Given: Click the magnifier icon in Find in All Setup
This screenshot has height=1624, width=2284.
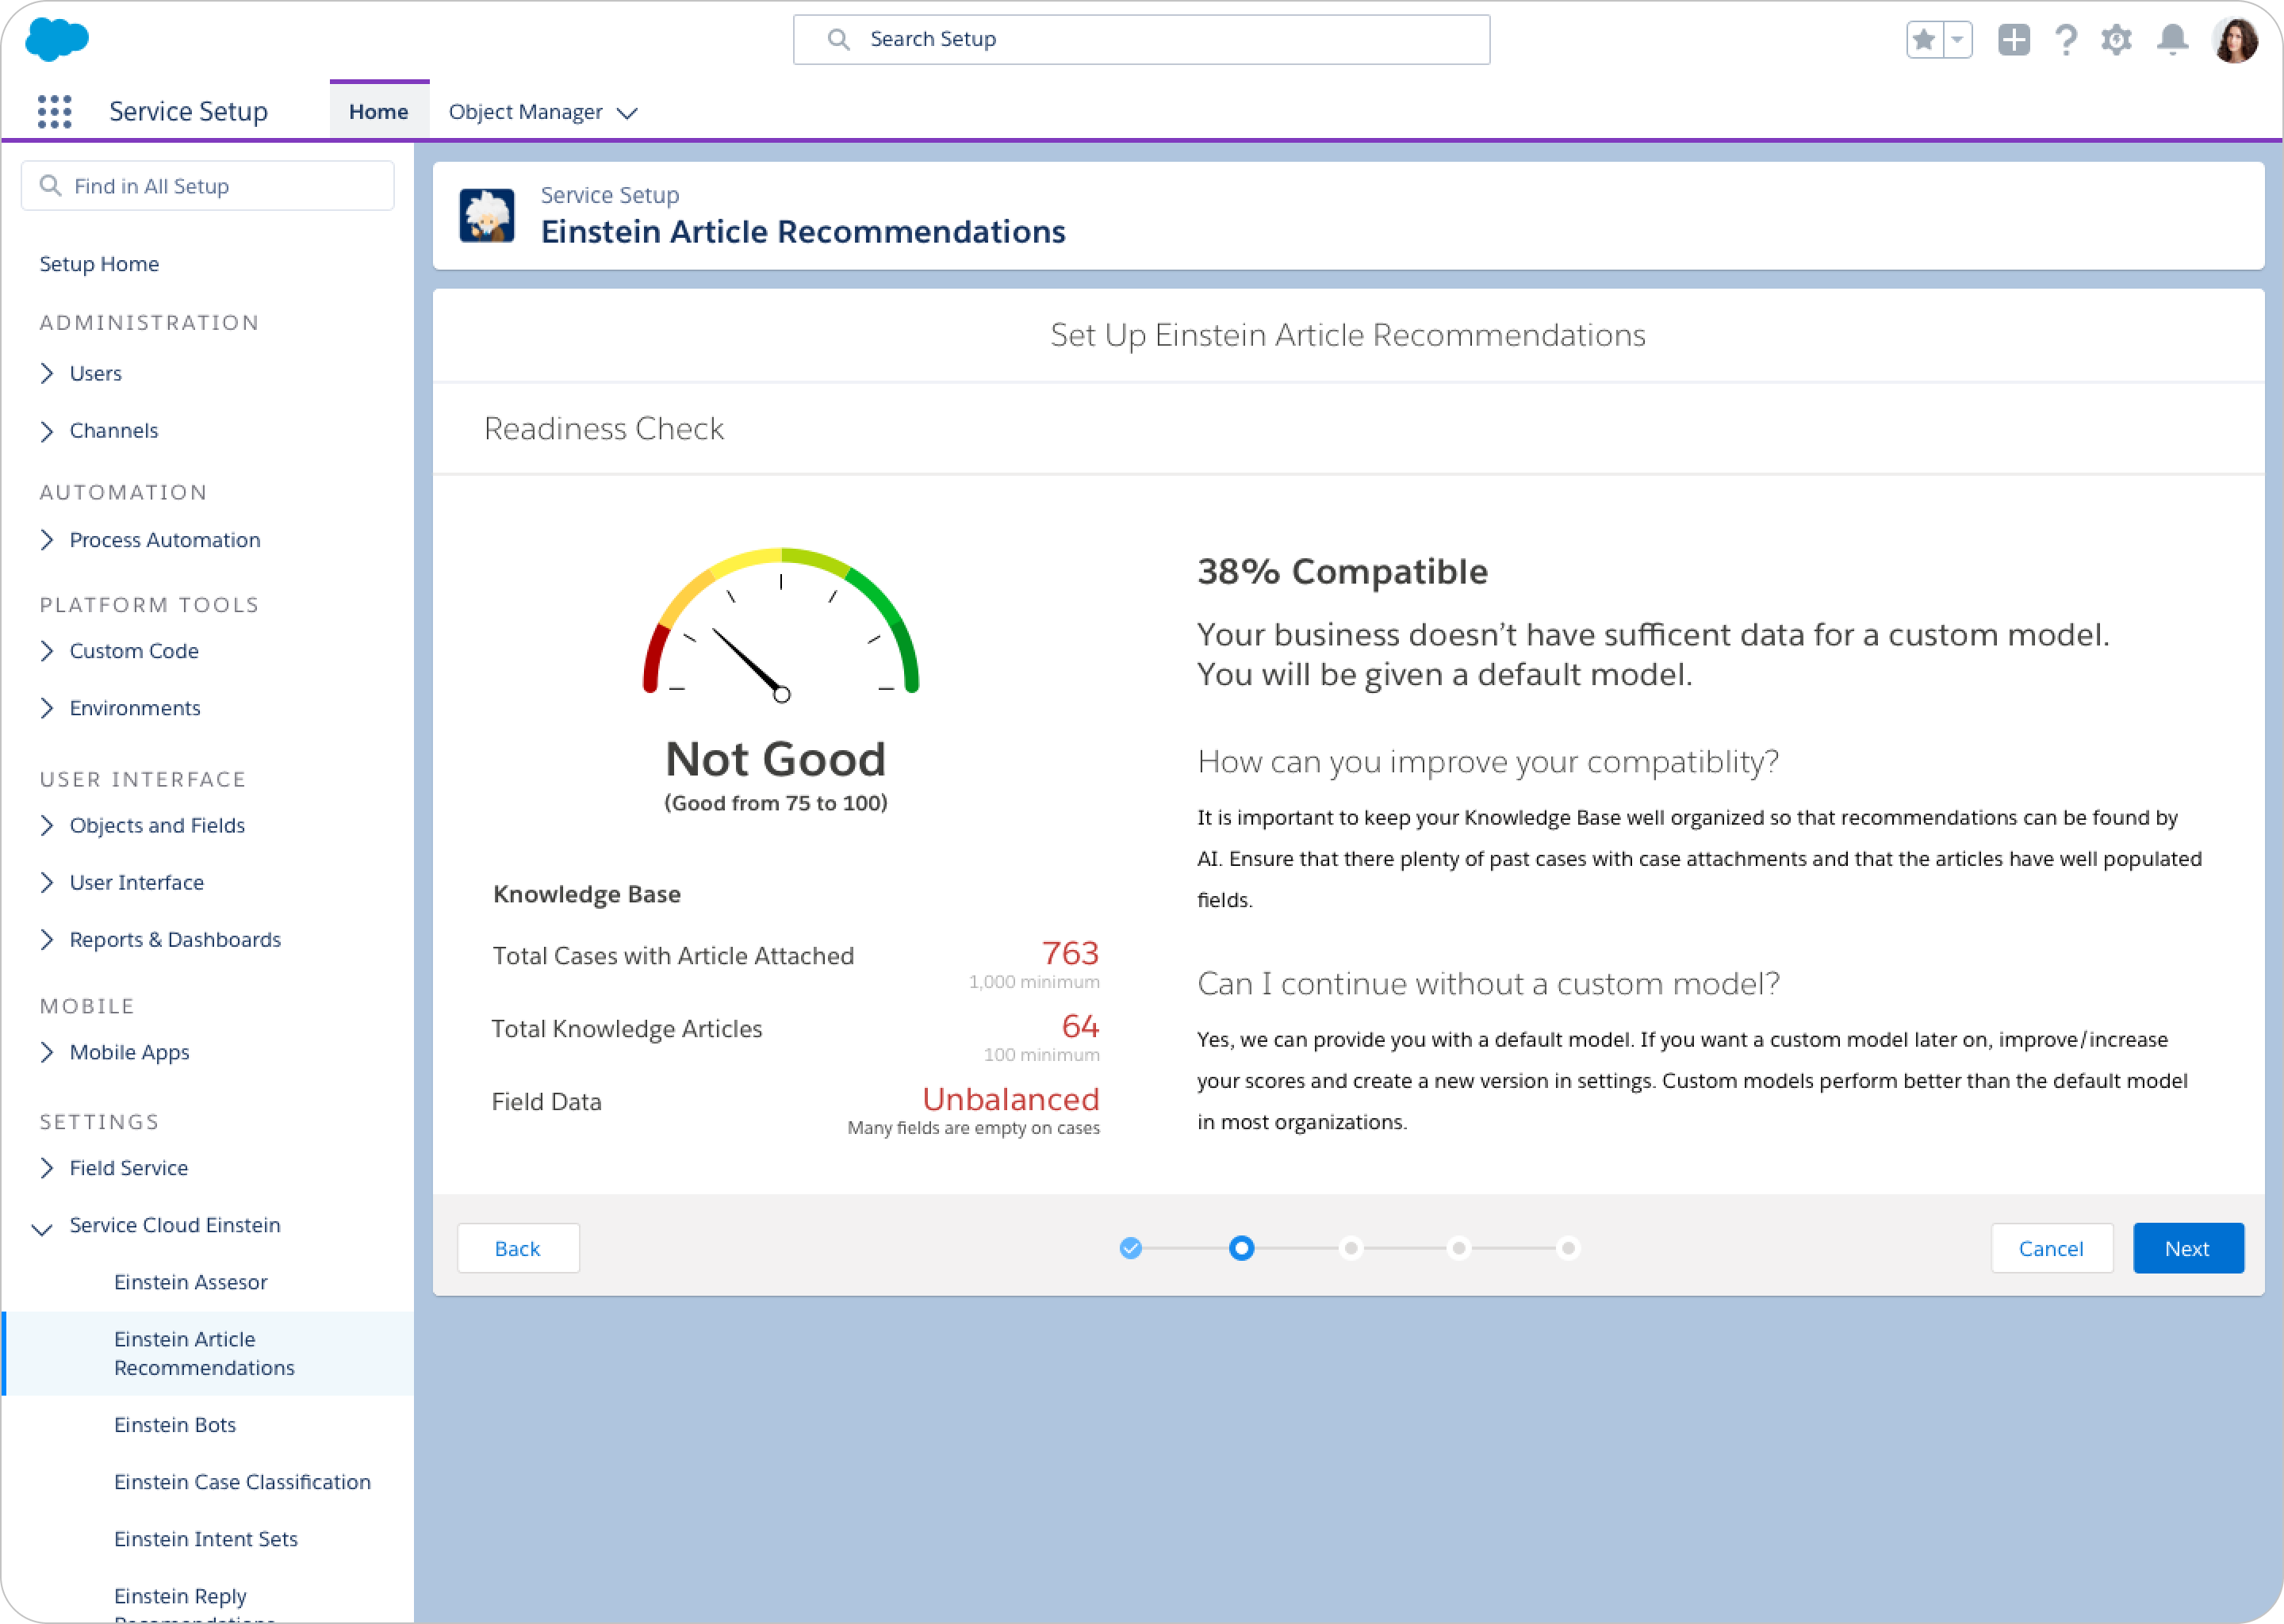Looking at the screenshot, I should click(50, 186).
